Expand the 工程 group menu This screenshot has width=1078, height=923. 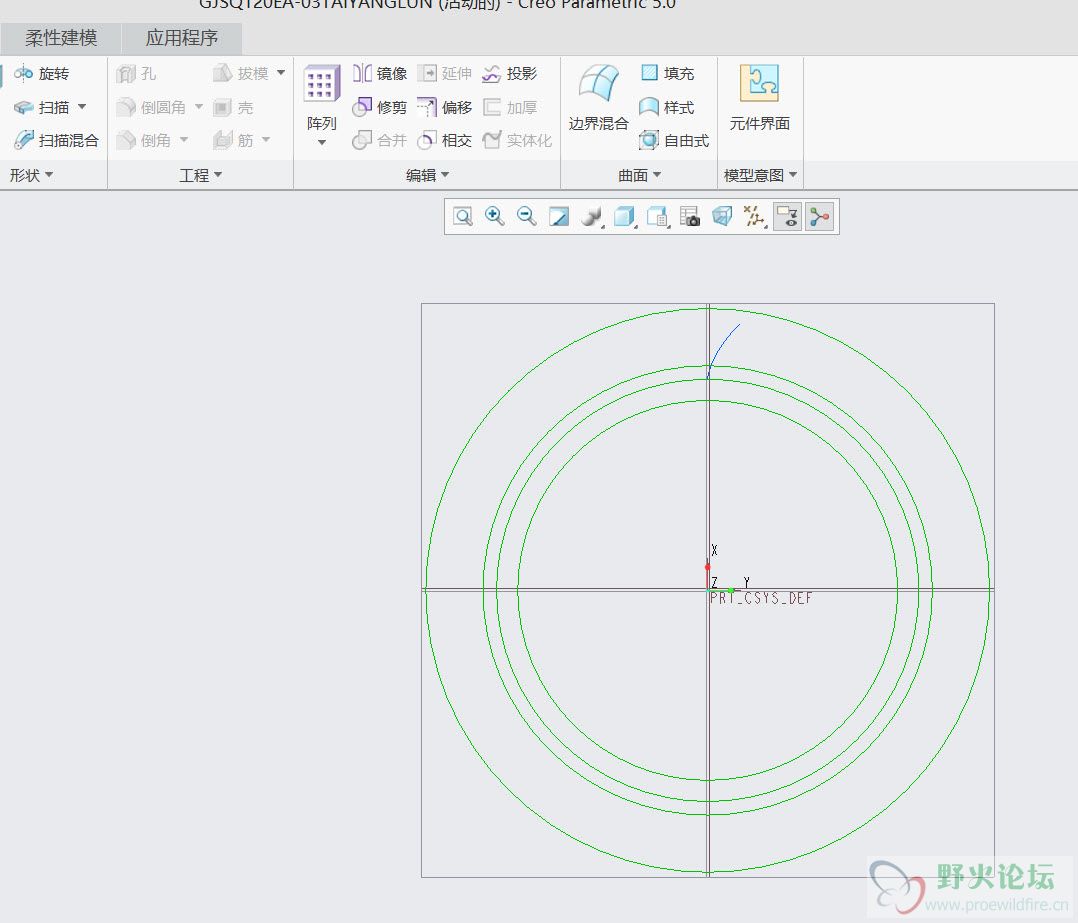tap(201, 175)
